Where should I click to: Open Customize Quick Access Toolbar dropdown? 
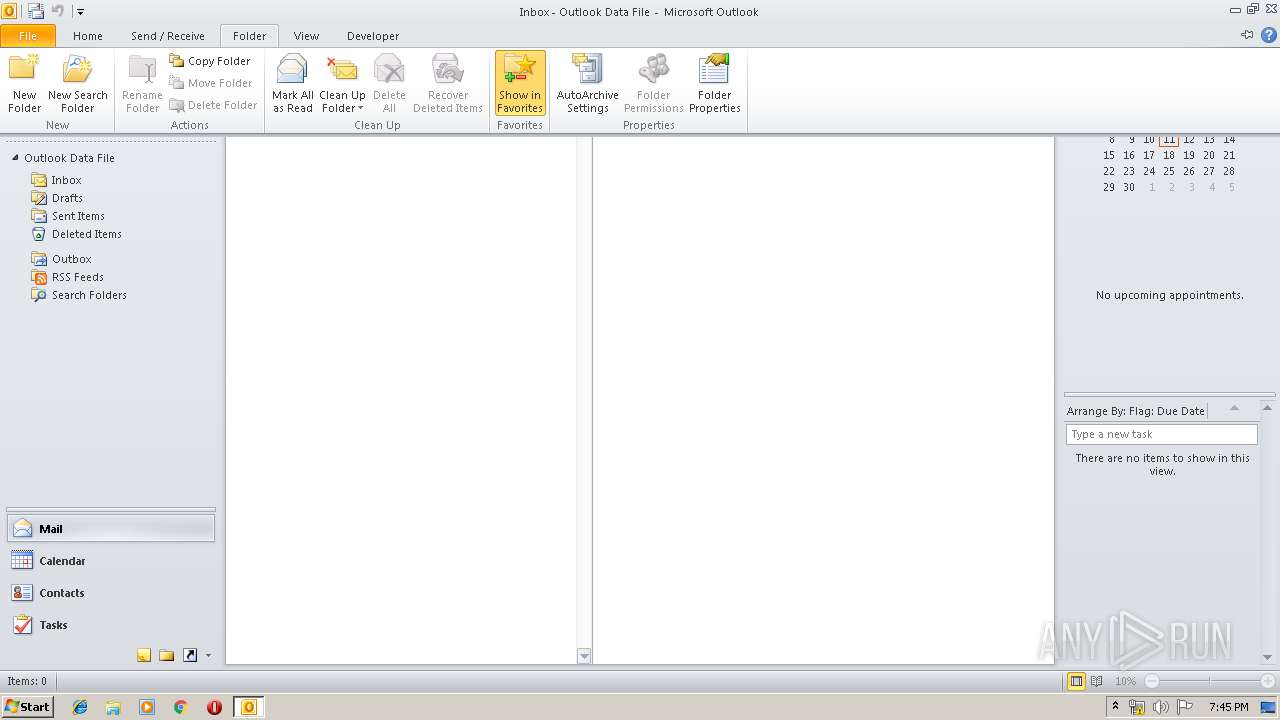pos(81,12)
